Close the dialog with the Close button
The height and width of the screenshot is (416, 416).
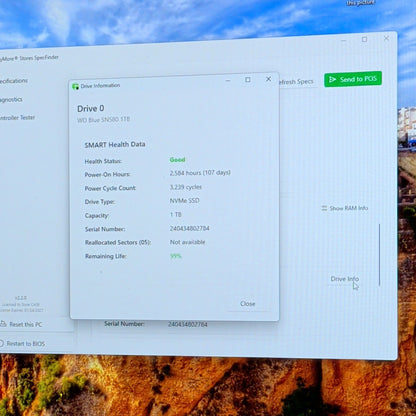tap(247, 304)
